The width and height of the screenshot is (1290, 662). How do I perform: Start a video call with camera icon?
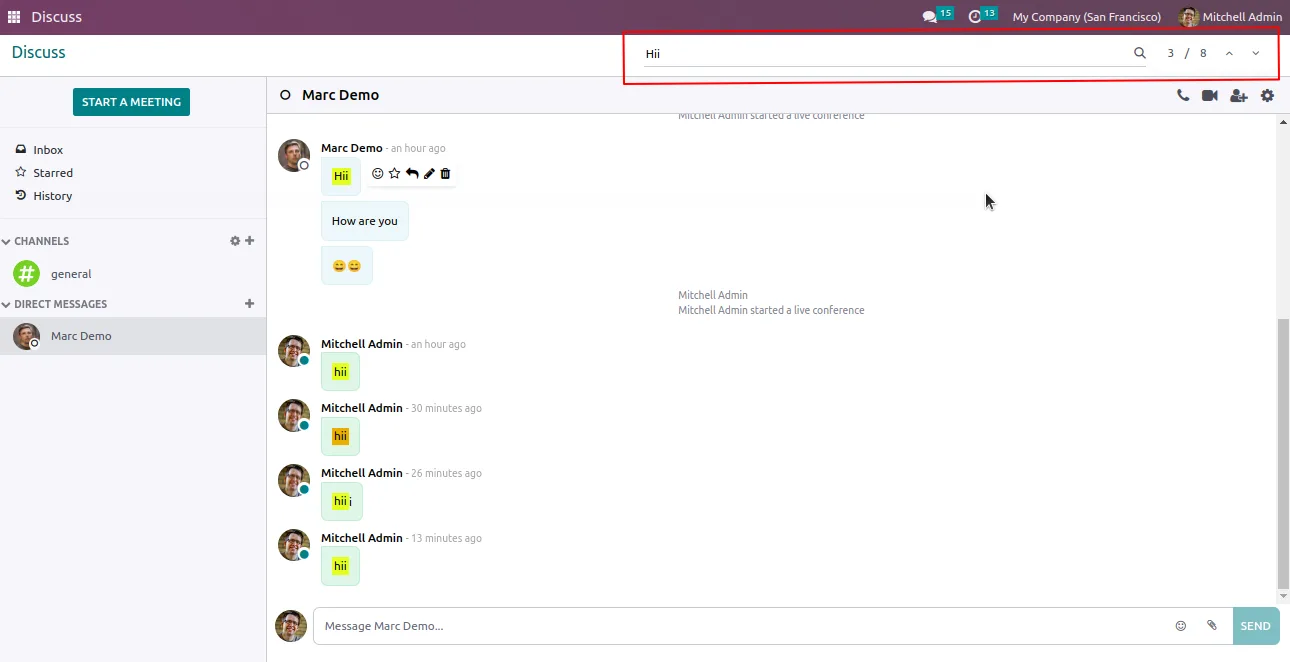[x=1210, y=95]
